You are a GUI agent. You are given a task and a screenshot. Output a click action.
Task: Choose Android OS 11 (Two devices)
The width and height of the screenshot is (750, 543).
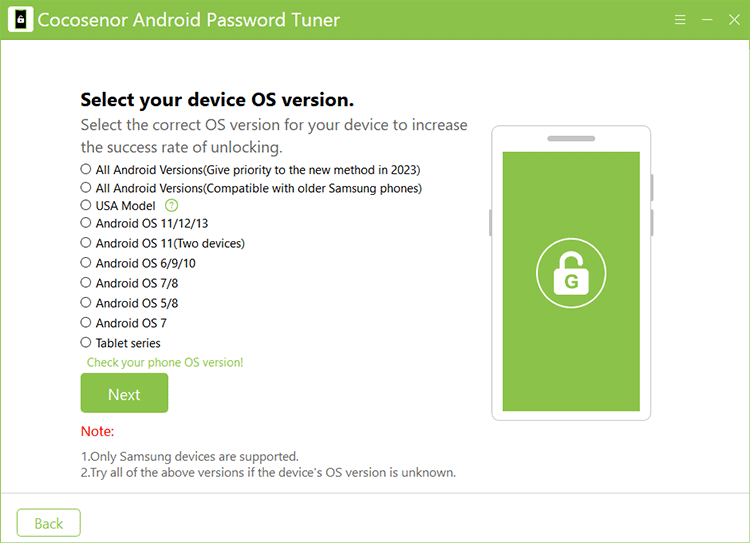(x=86, y=243)
